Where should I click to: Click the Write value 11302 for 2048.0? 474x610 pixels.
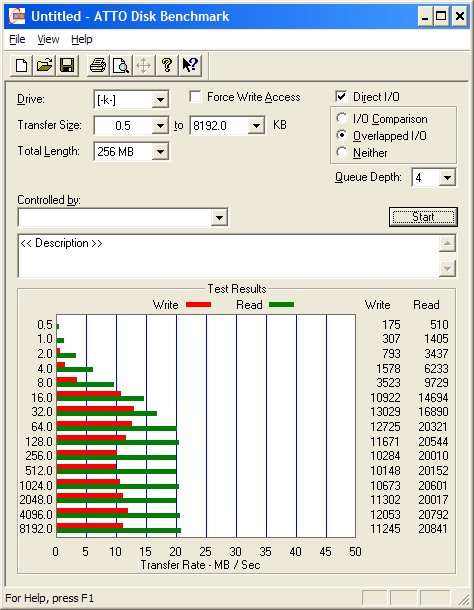point(385,499)
